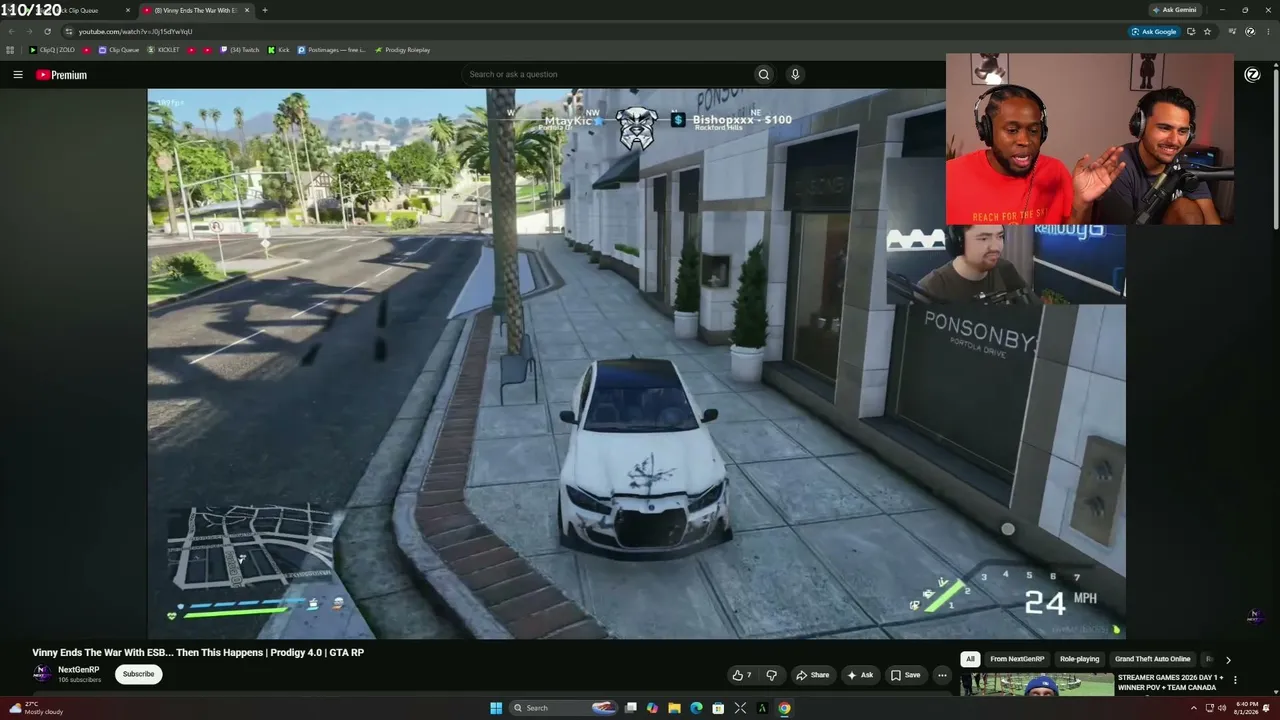Go back to the previous page
1280x720 pixels.
click(x=11, y=31)
